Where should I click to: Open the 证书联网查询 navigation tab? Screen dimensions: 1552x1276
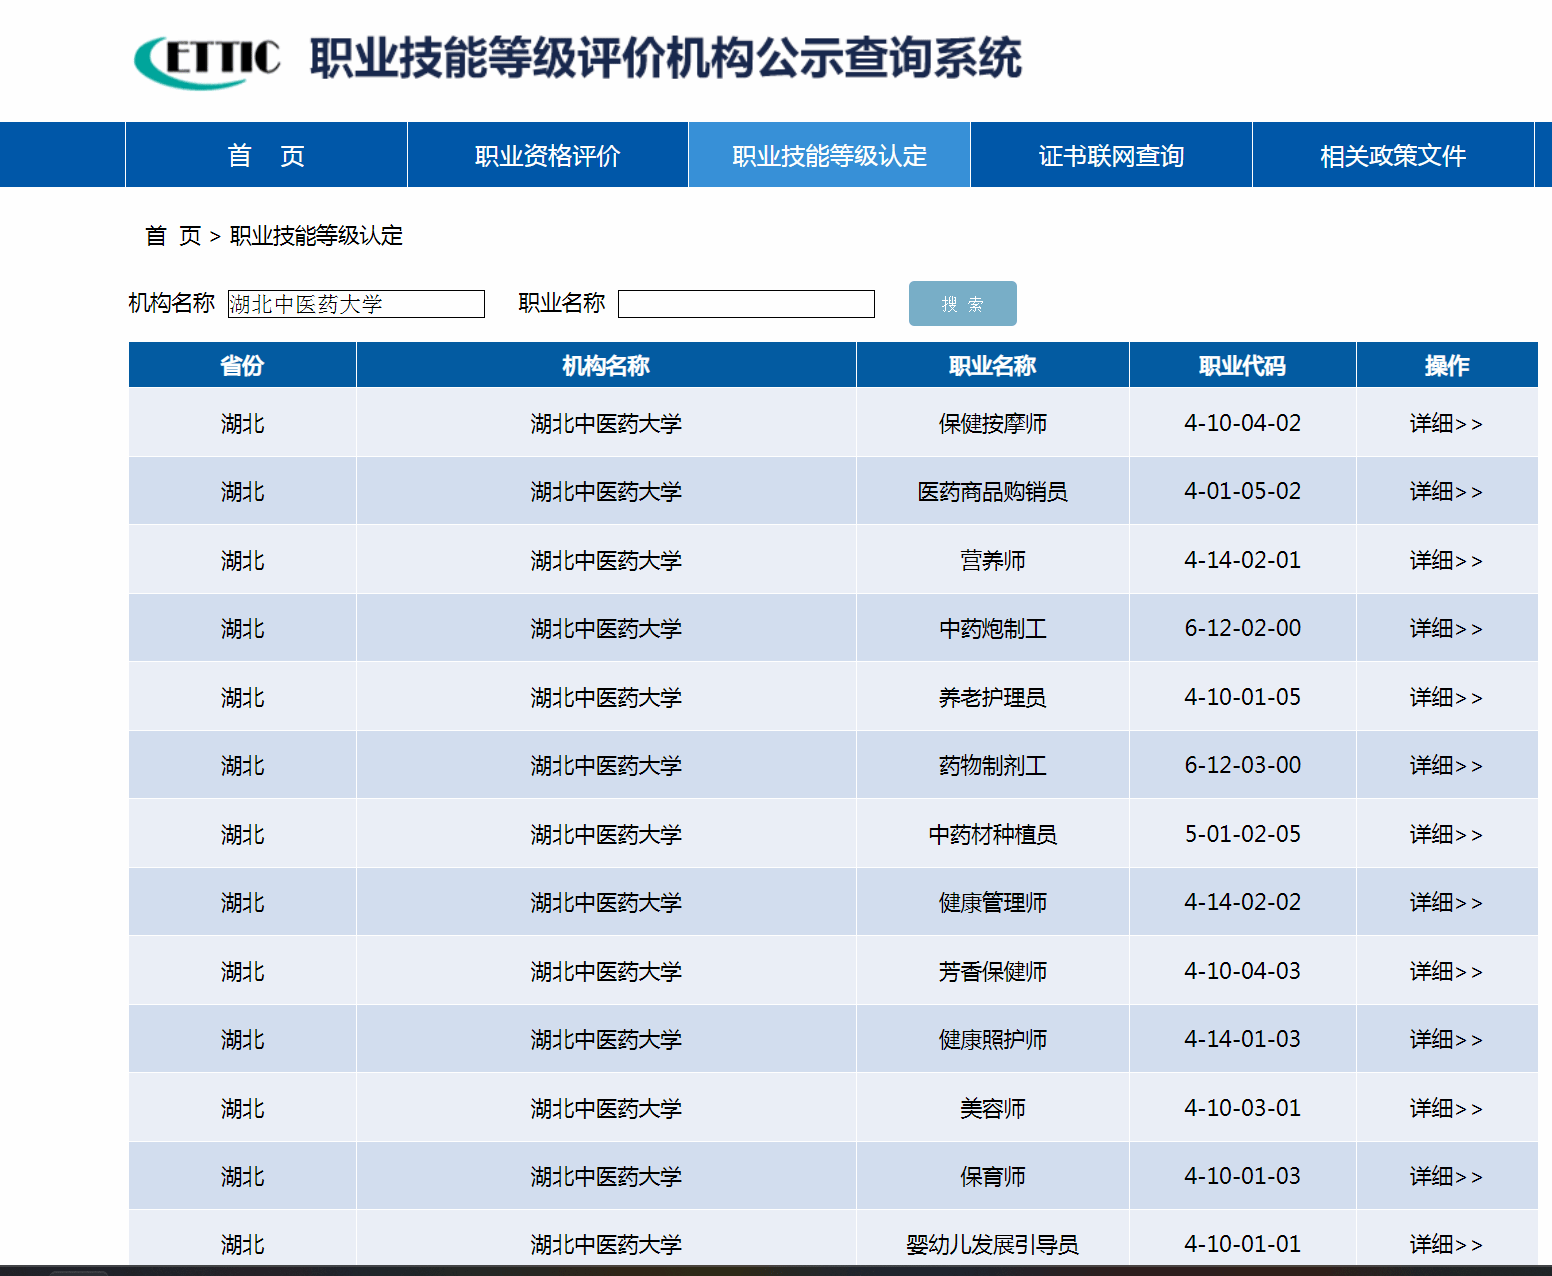[1111, 155]
